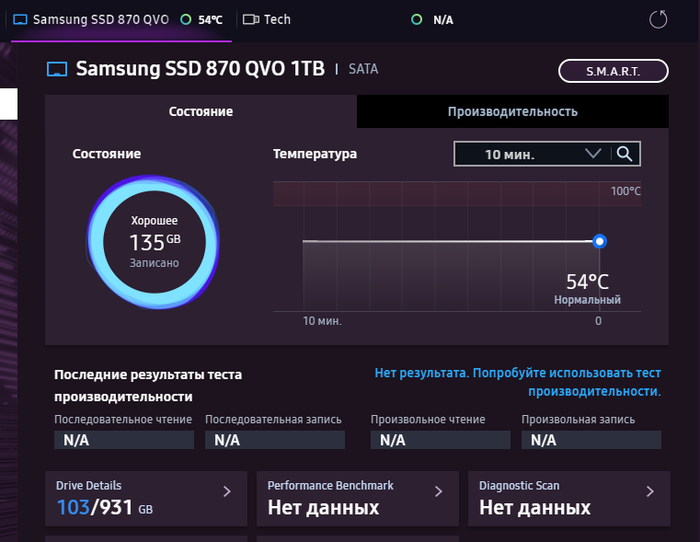
Task: Click the drive icon beside Samsung SSD 870 QVO
Action: point(20,20)
